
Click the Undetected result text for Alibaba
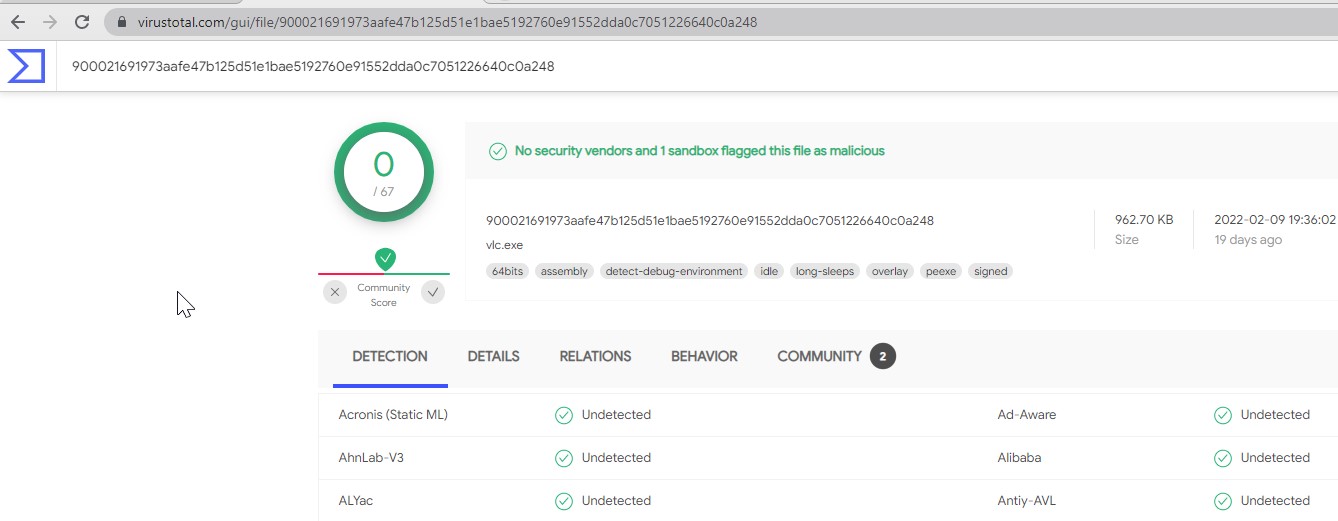[1275, 458]
